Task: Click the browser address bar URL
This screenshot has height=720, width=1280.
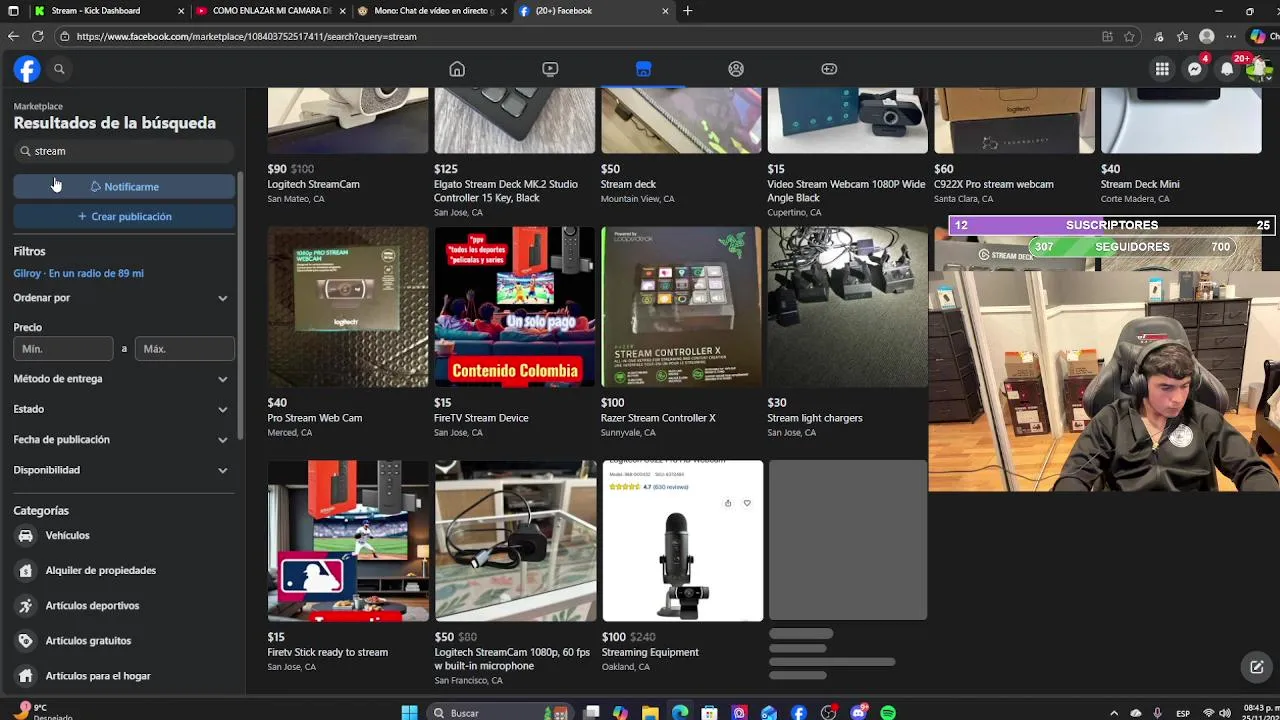Action: coord(246,36)
